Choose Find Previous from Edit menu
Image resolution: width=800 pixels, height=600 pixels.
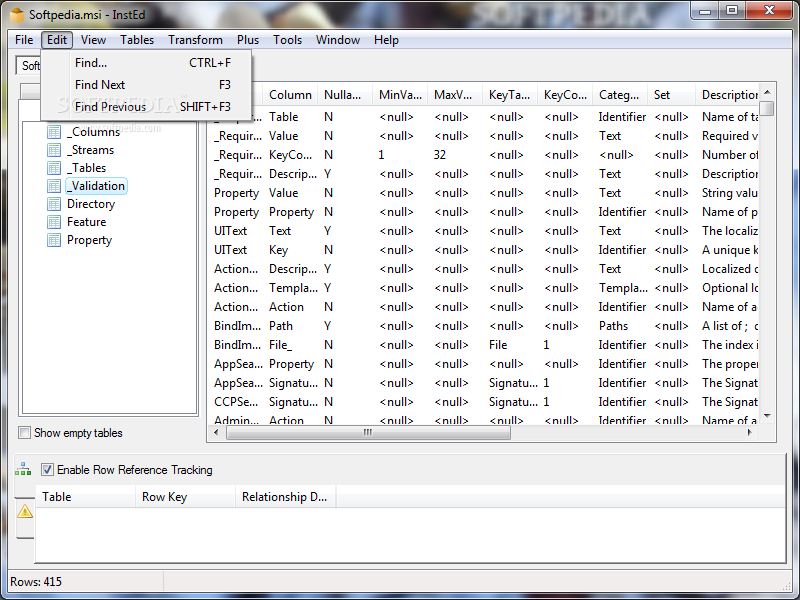click(146, 107)
